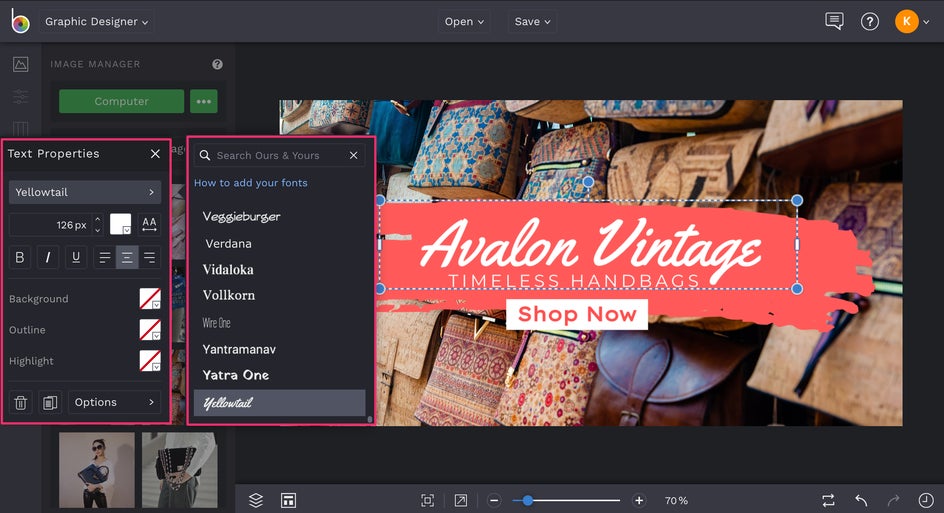Zoom out with the minus icon
The image size is (944, 513).
tap(494, 500)
